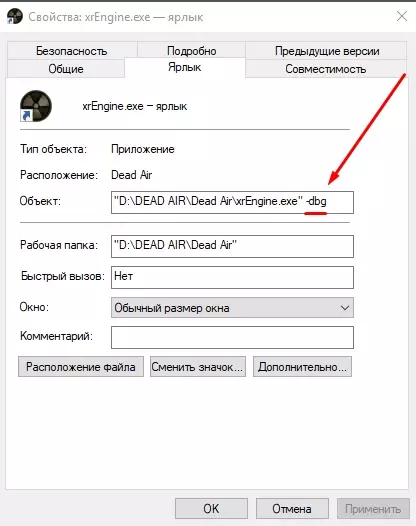Click the Свойства: xrEngine.exe window title
The width and height of the screenshot is (416, 526).
[x=115, y=17]
